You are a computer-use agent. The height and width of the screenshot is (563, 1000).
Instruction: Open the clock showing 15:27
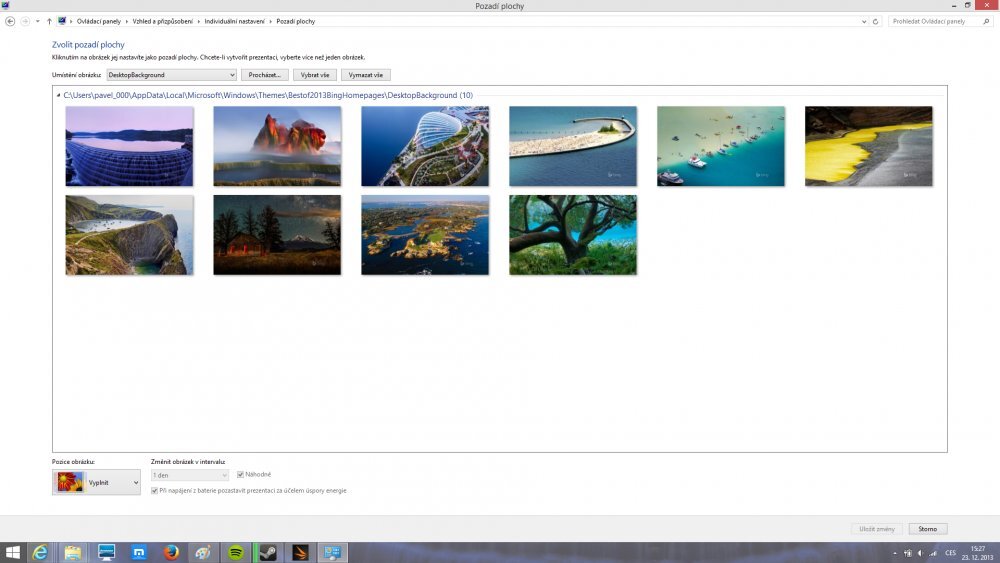tap(978, 553)
